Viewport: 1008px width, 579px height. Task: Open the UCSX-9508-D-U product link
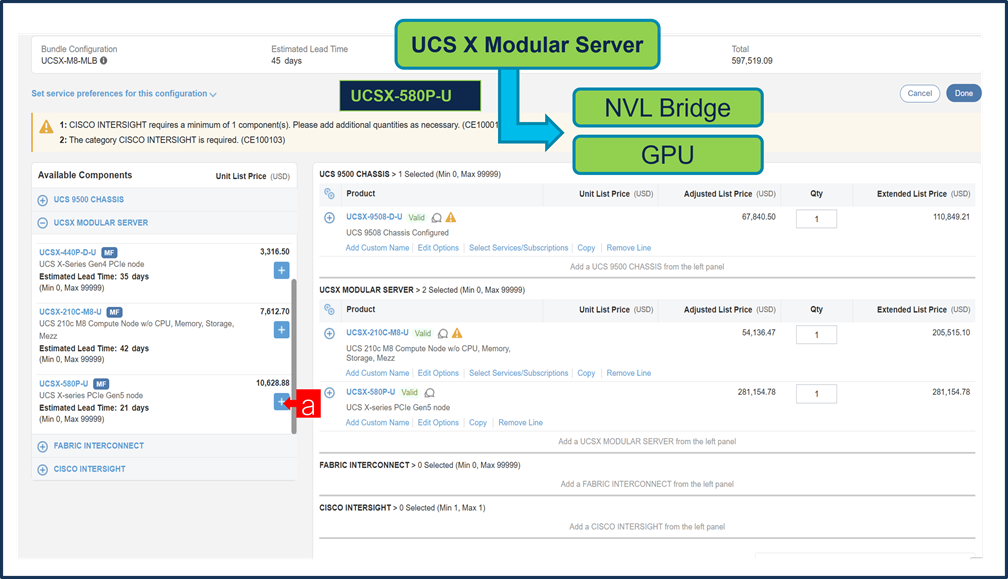coord(374,217)
